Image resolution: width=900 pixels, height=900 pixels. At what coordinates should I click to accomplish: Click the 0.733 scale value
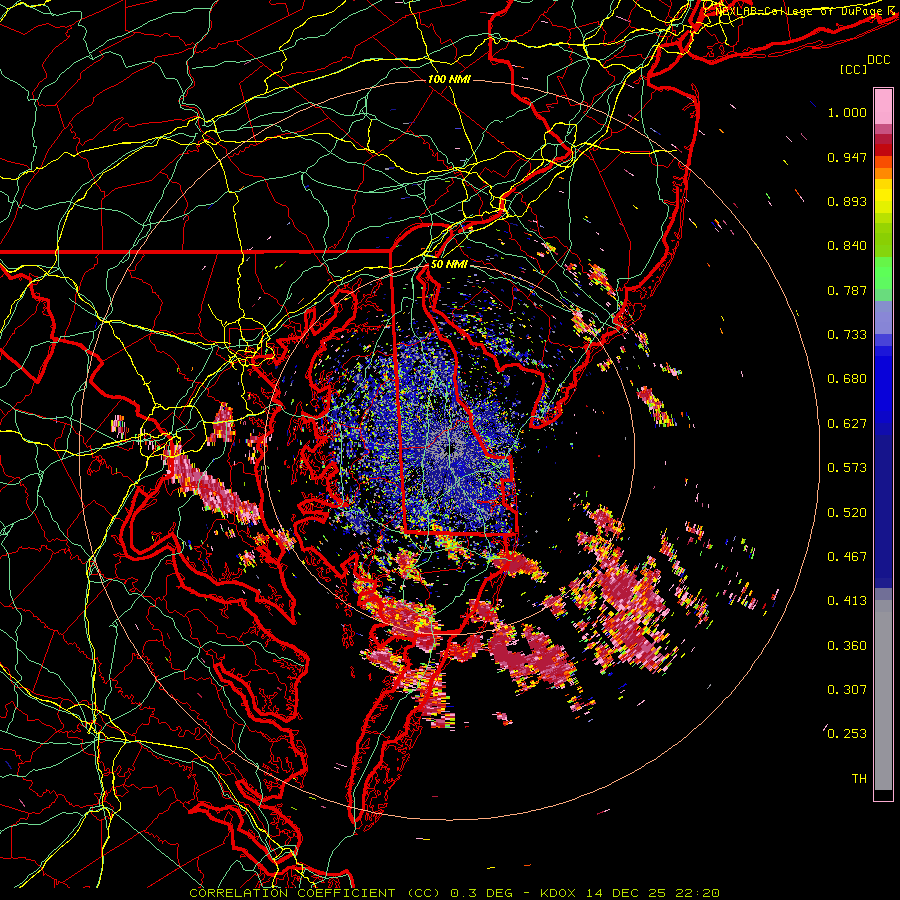pyautogui.click(x=847, y=335)
